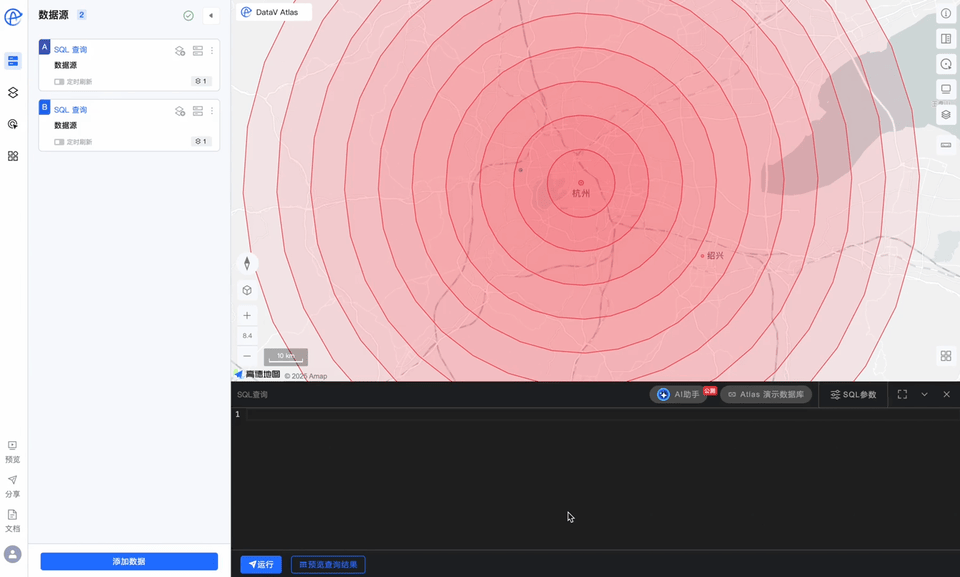Open SQL 查询 title of source A
Screen dimensions: 960x577
click(x=70, y=50)
